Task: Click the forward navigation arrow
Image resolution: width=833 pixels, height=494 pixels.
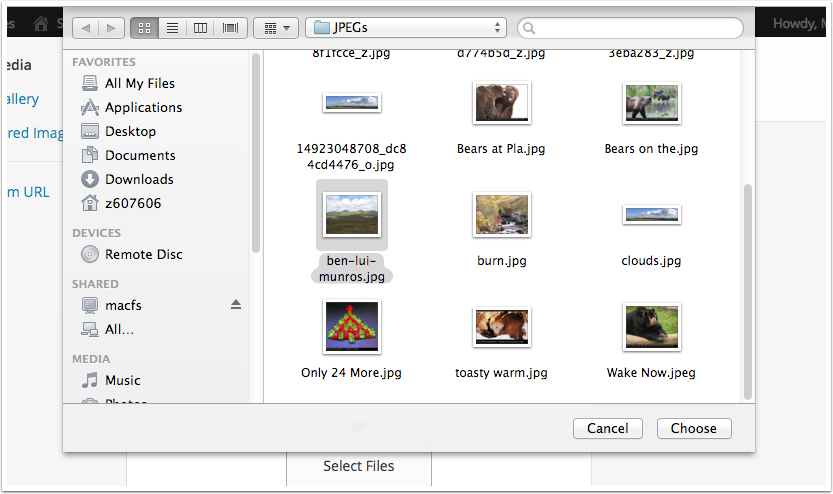Action: click(111, 28)
